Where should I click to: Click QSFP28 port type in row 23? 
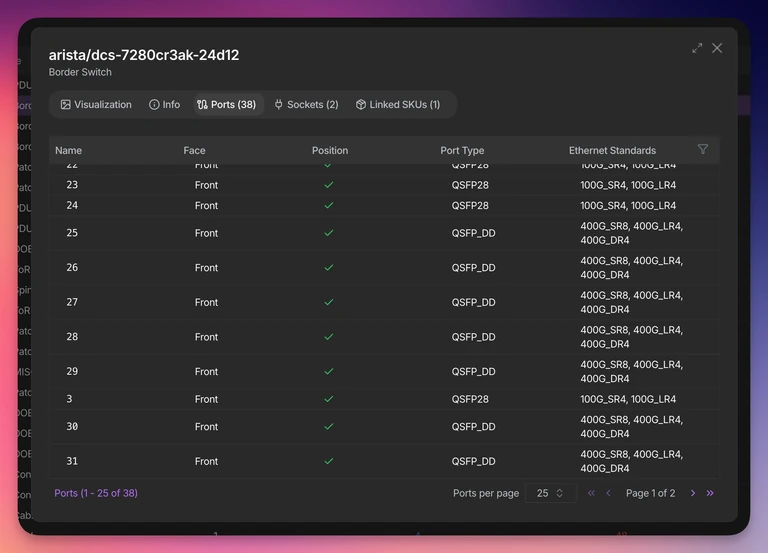click(x=470, y=185)
